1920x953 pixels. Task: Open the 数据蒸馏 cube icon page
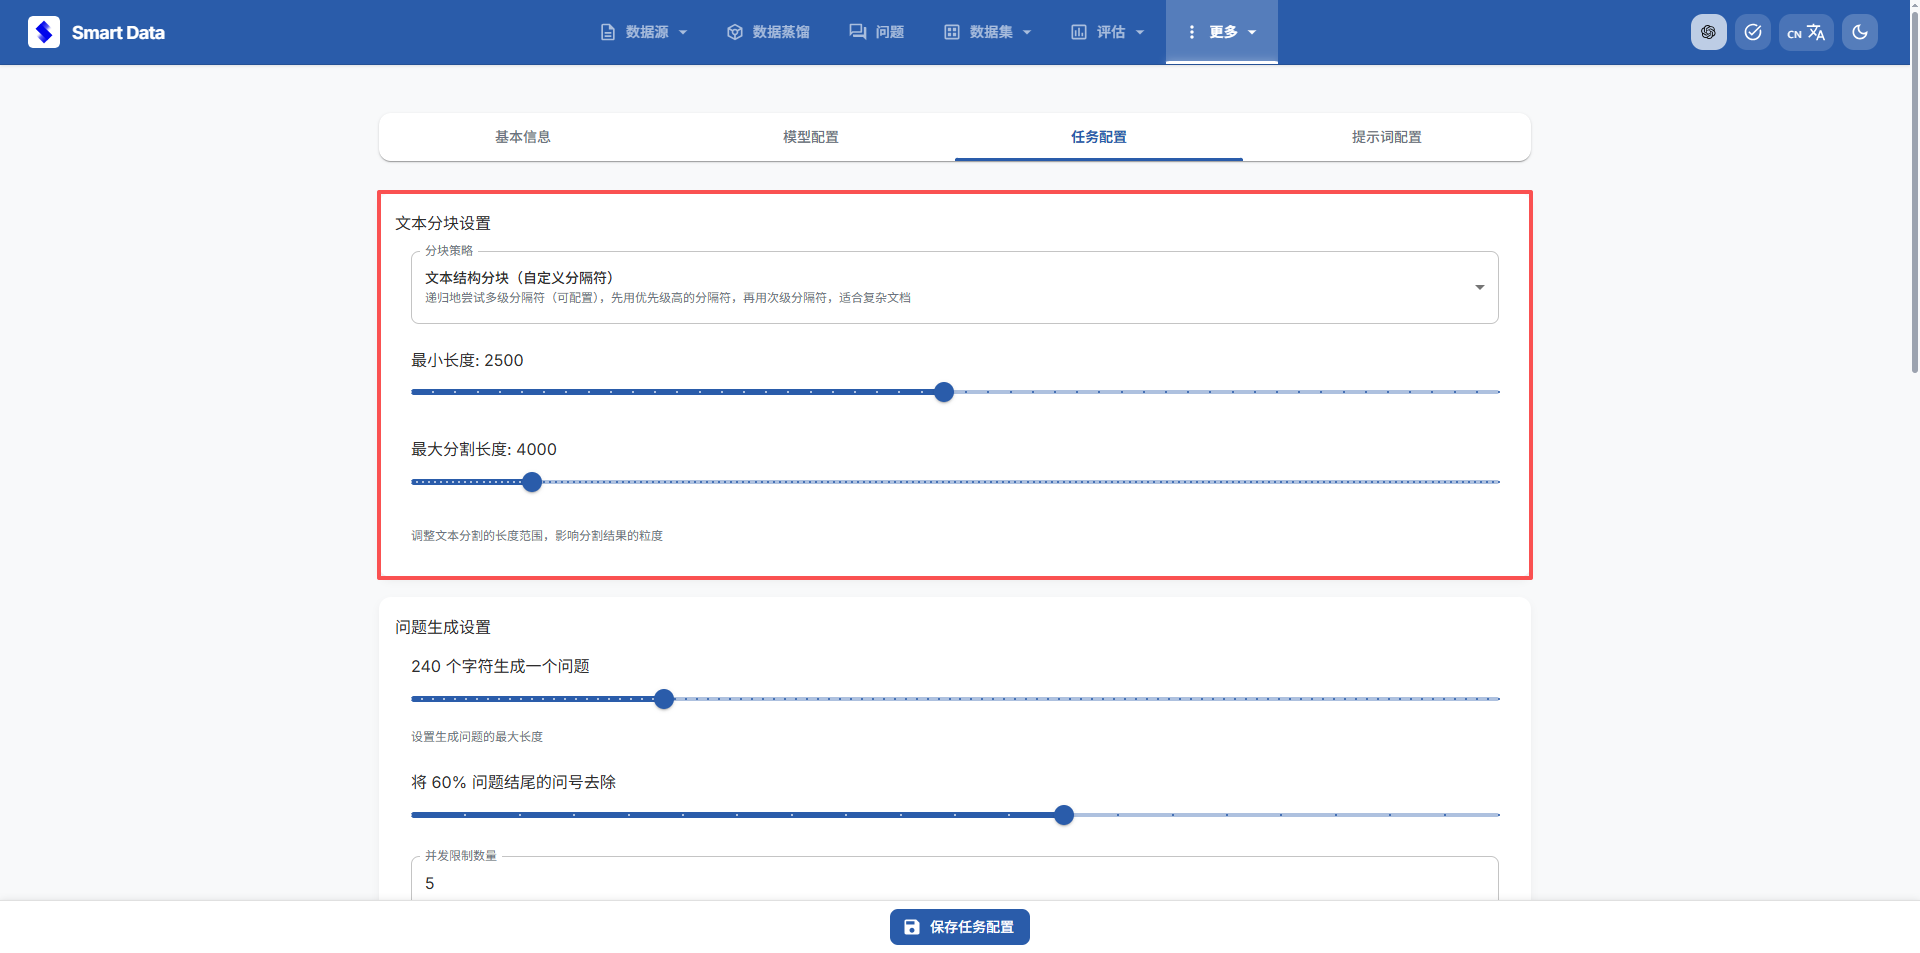coord(735,32)
